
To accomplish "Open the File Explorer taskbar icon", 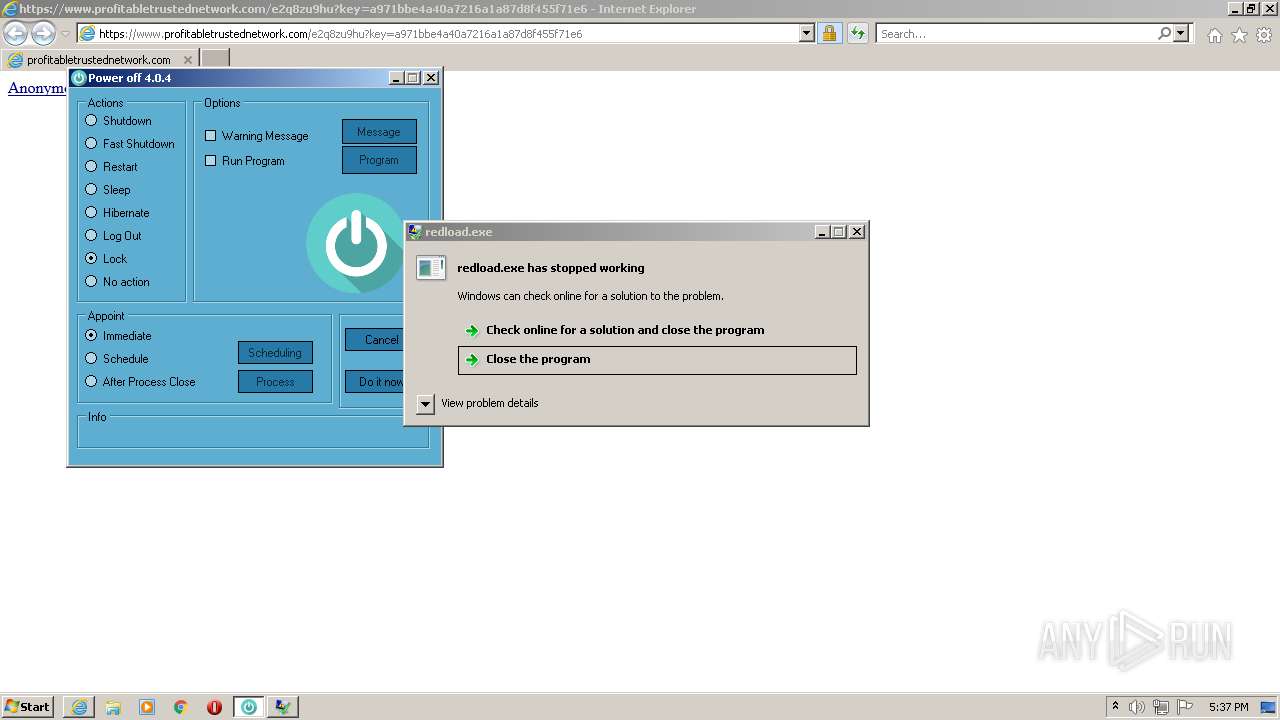I will pyautogui.click(x=113, y=707).
